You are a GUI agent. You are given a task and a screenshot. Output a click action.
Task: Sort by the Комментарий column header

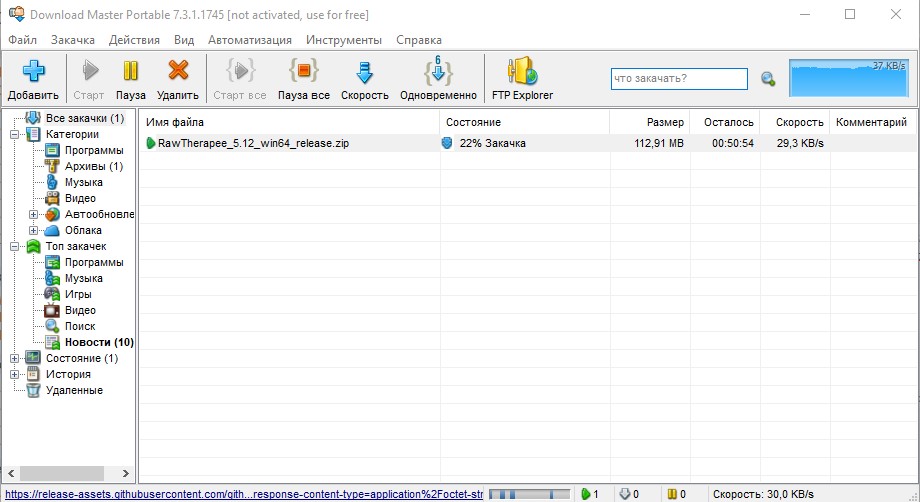pos(872,123)
